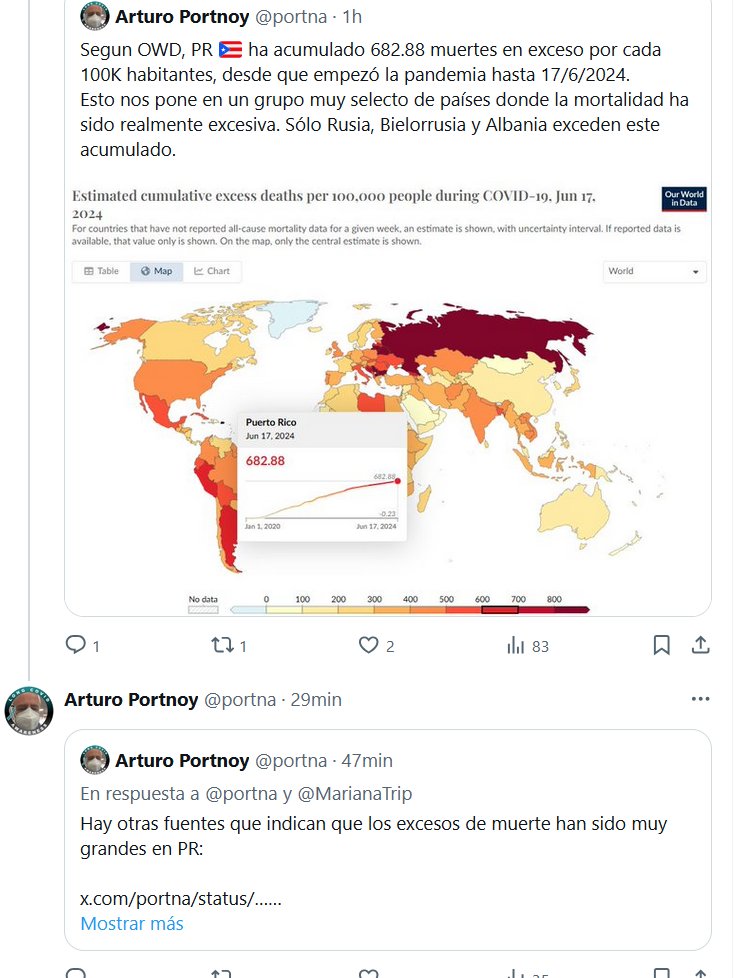Viewport: 742px width, 978px height.
Task: Open view analytics showing 83 views
Action: pos(516,646)
